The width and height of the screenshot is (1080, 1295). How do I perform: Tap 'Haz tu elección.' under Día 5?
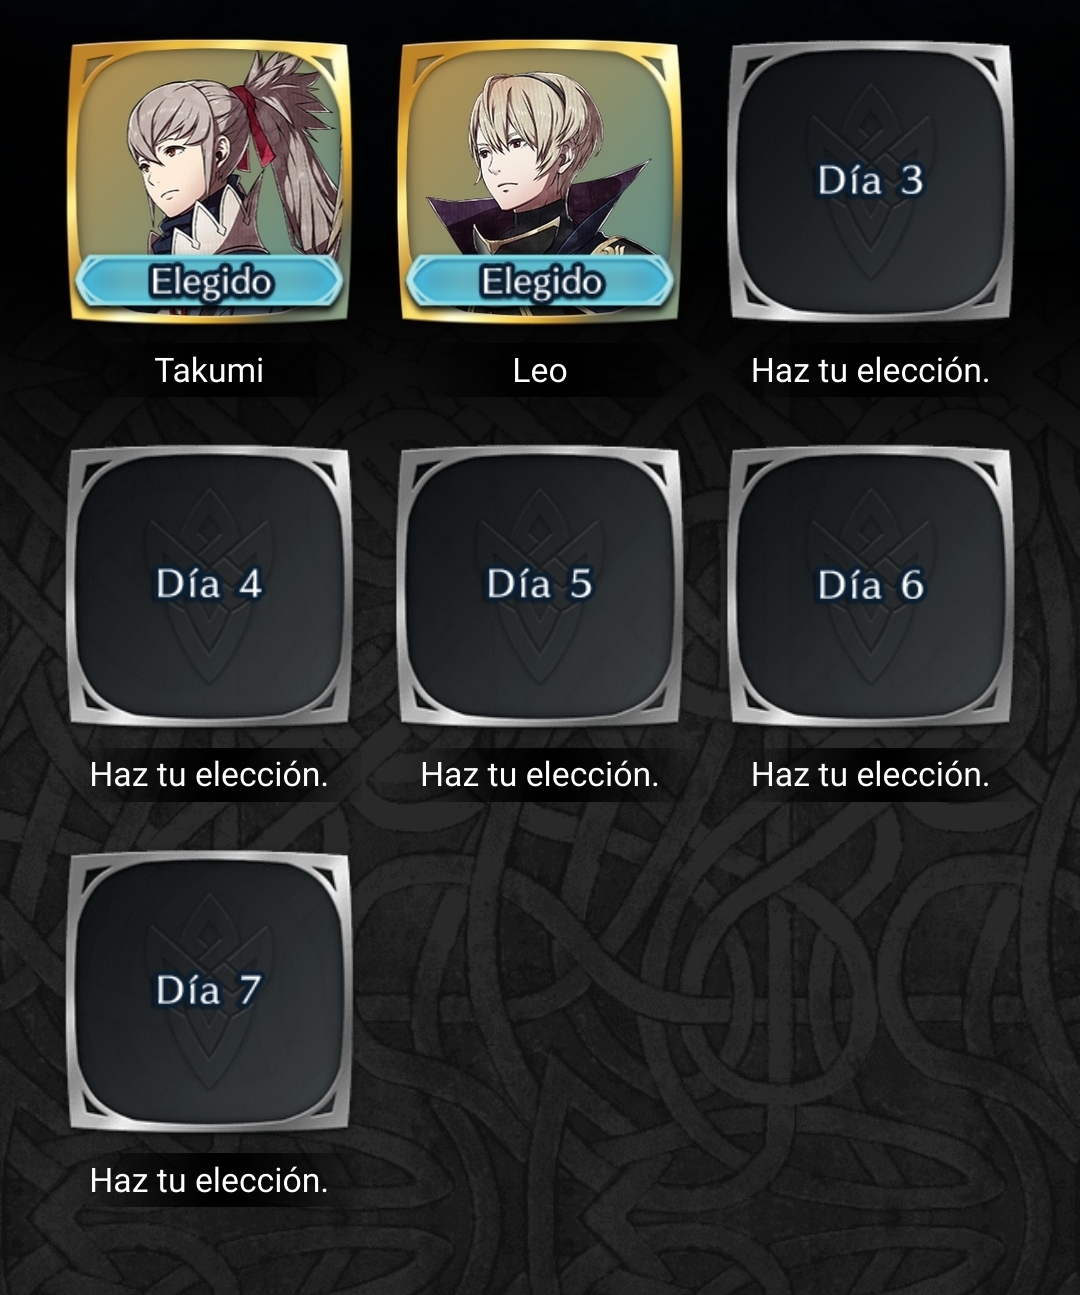point(540,775)
